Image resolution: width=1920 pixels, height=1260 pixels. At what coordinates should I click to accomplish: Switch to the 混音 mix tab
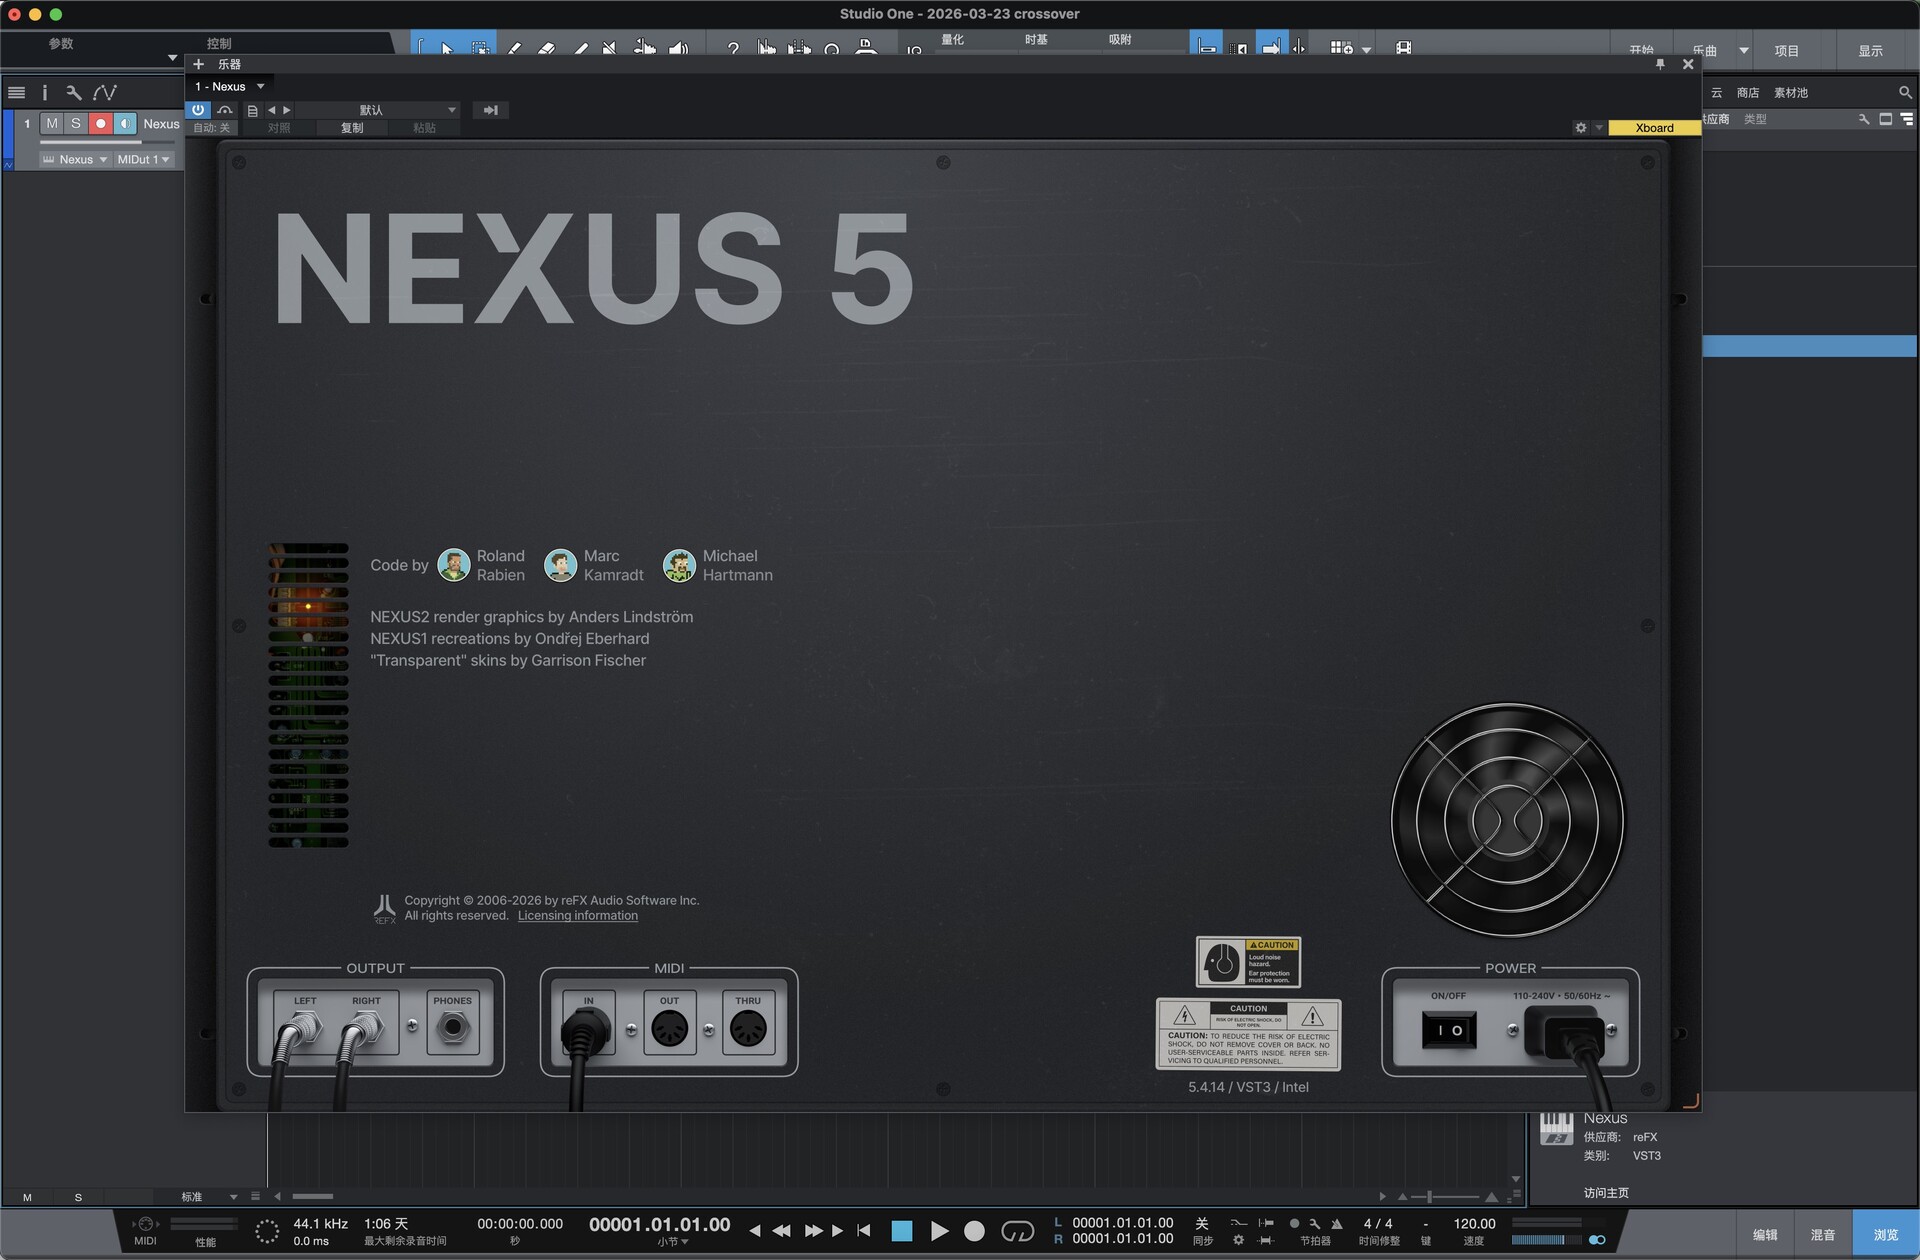1822,1235
